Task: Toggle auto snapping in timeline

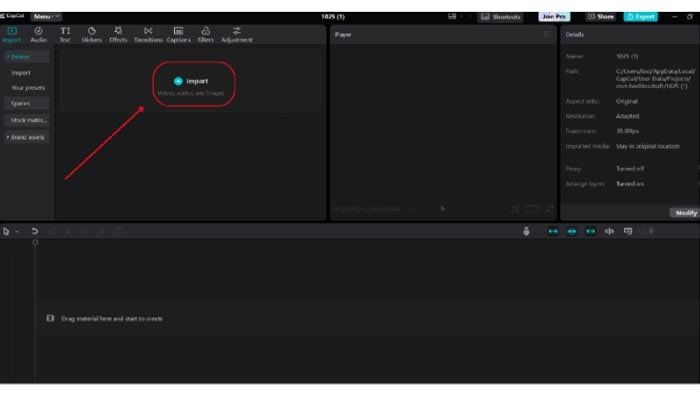Action: (x=572, y=231)
